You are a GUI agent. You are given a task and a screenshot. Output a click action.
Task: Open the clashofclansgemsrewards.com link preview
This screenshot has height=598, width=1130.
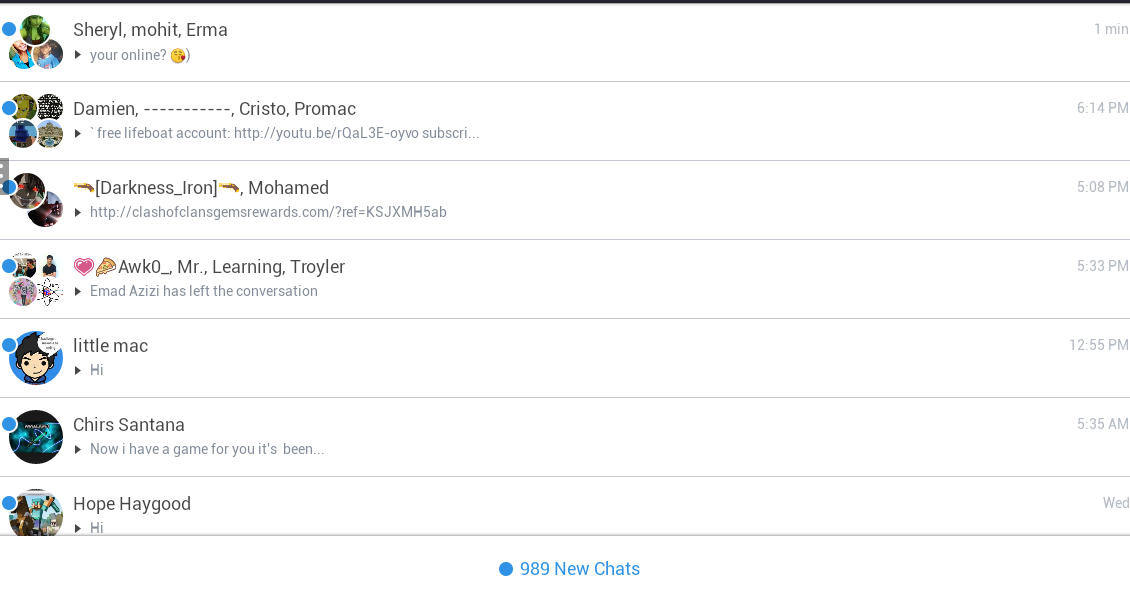click(268, 212)
